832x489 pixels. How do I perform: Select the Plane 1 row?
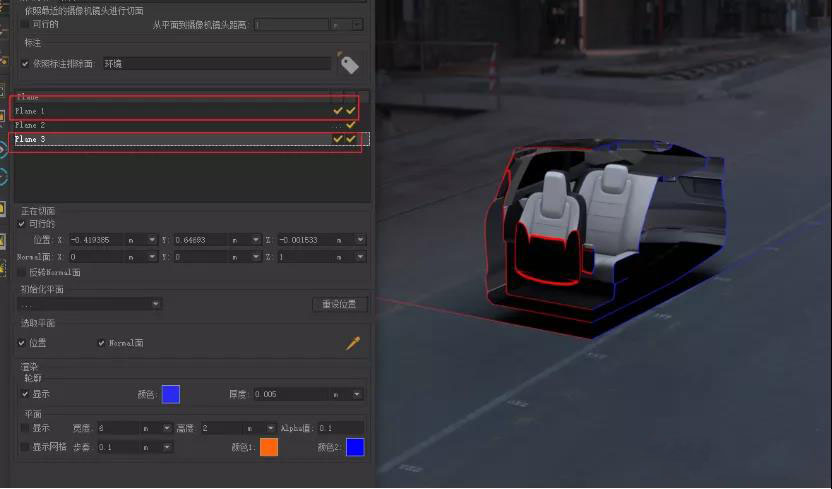pyautogui.click(x=150, y=110)
